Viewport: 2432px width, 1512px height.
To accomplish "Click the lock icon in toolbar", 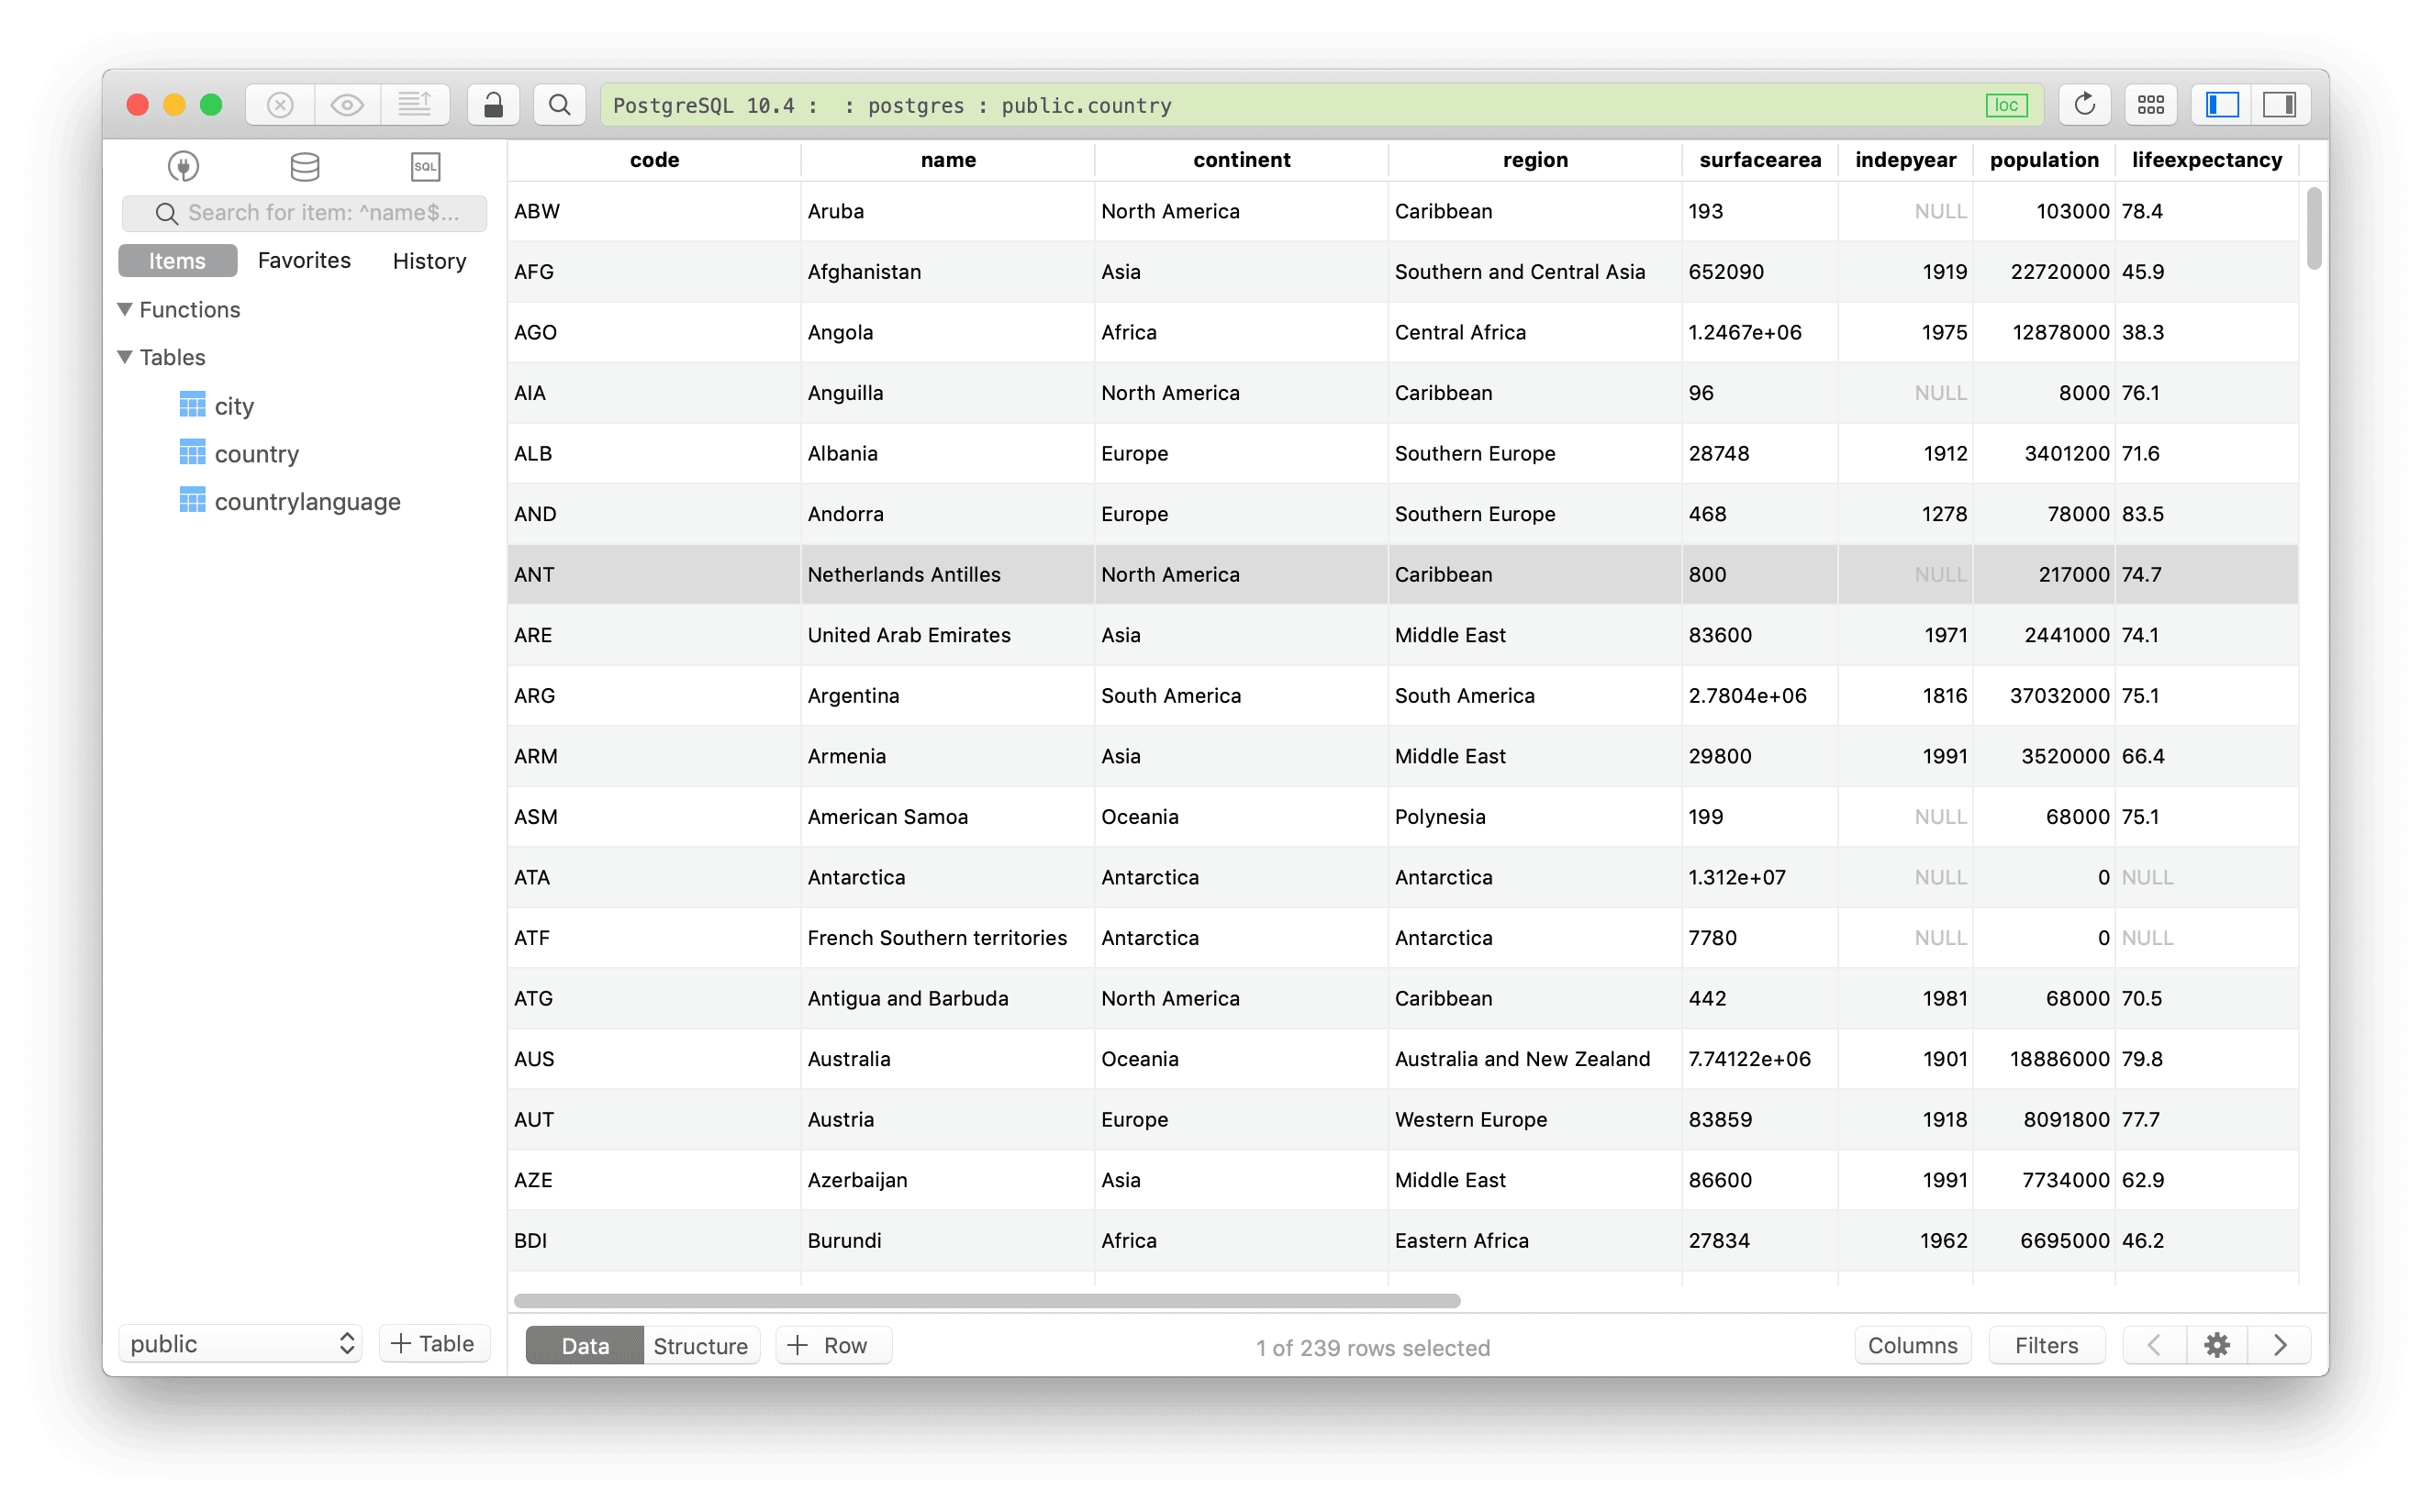I will (493, 105).
